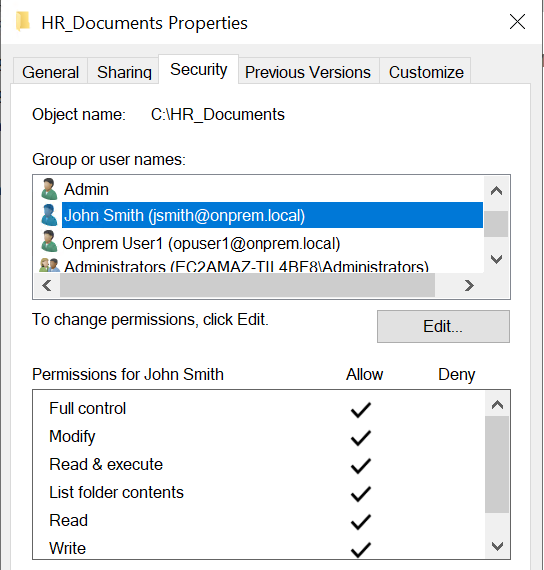
Task: Select John Smith (jsmith@onprem.local) entry
Action: pyautogui.click(x=261, y=215)
